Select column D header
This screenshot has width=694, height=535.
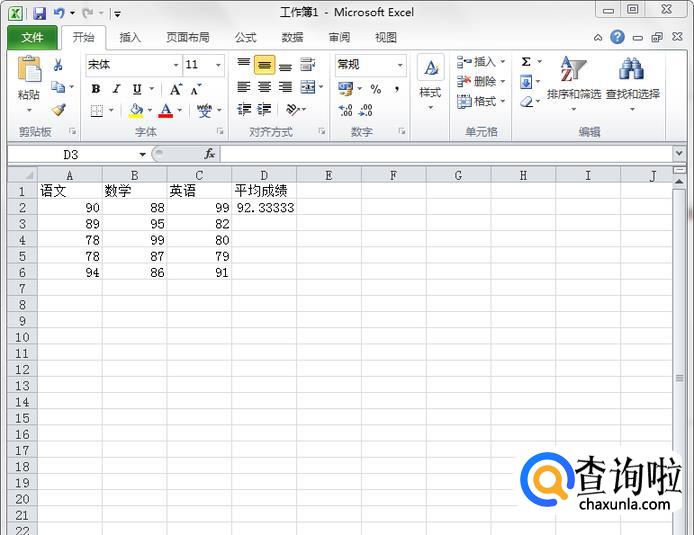(x=264, y=175)
